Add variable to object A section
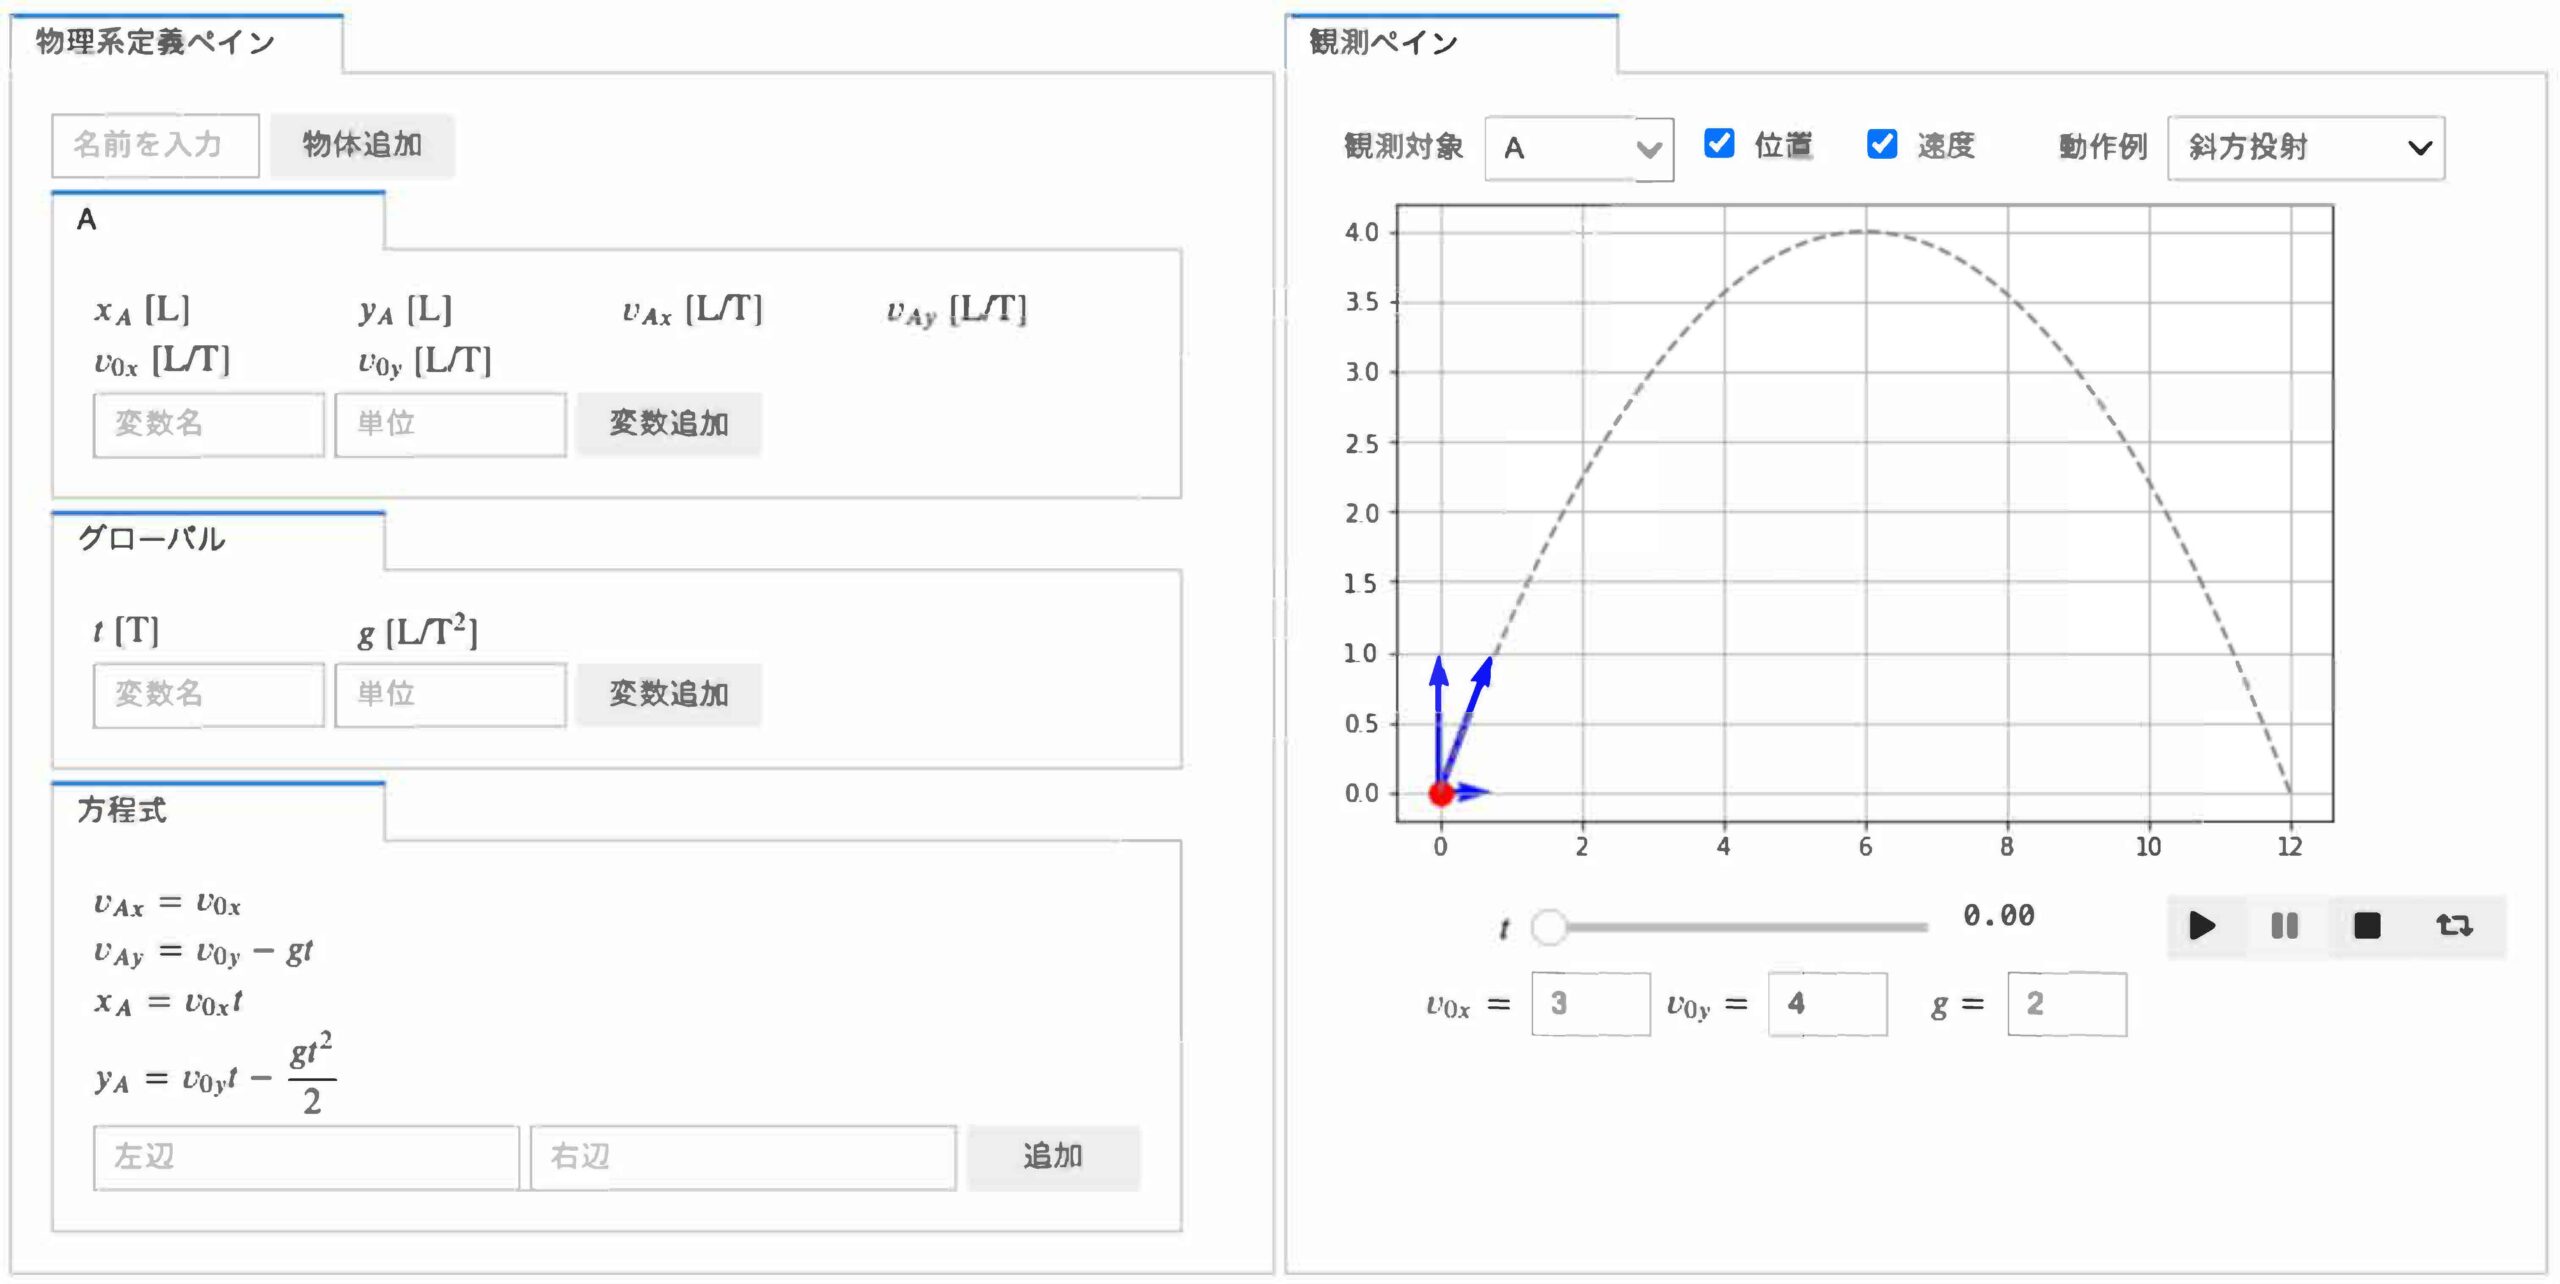The width and height of the screenshot is (2560, 1284). [669, 424]
